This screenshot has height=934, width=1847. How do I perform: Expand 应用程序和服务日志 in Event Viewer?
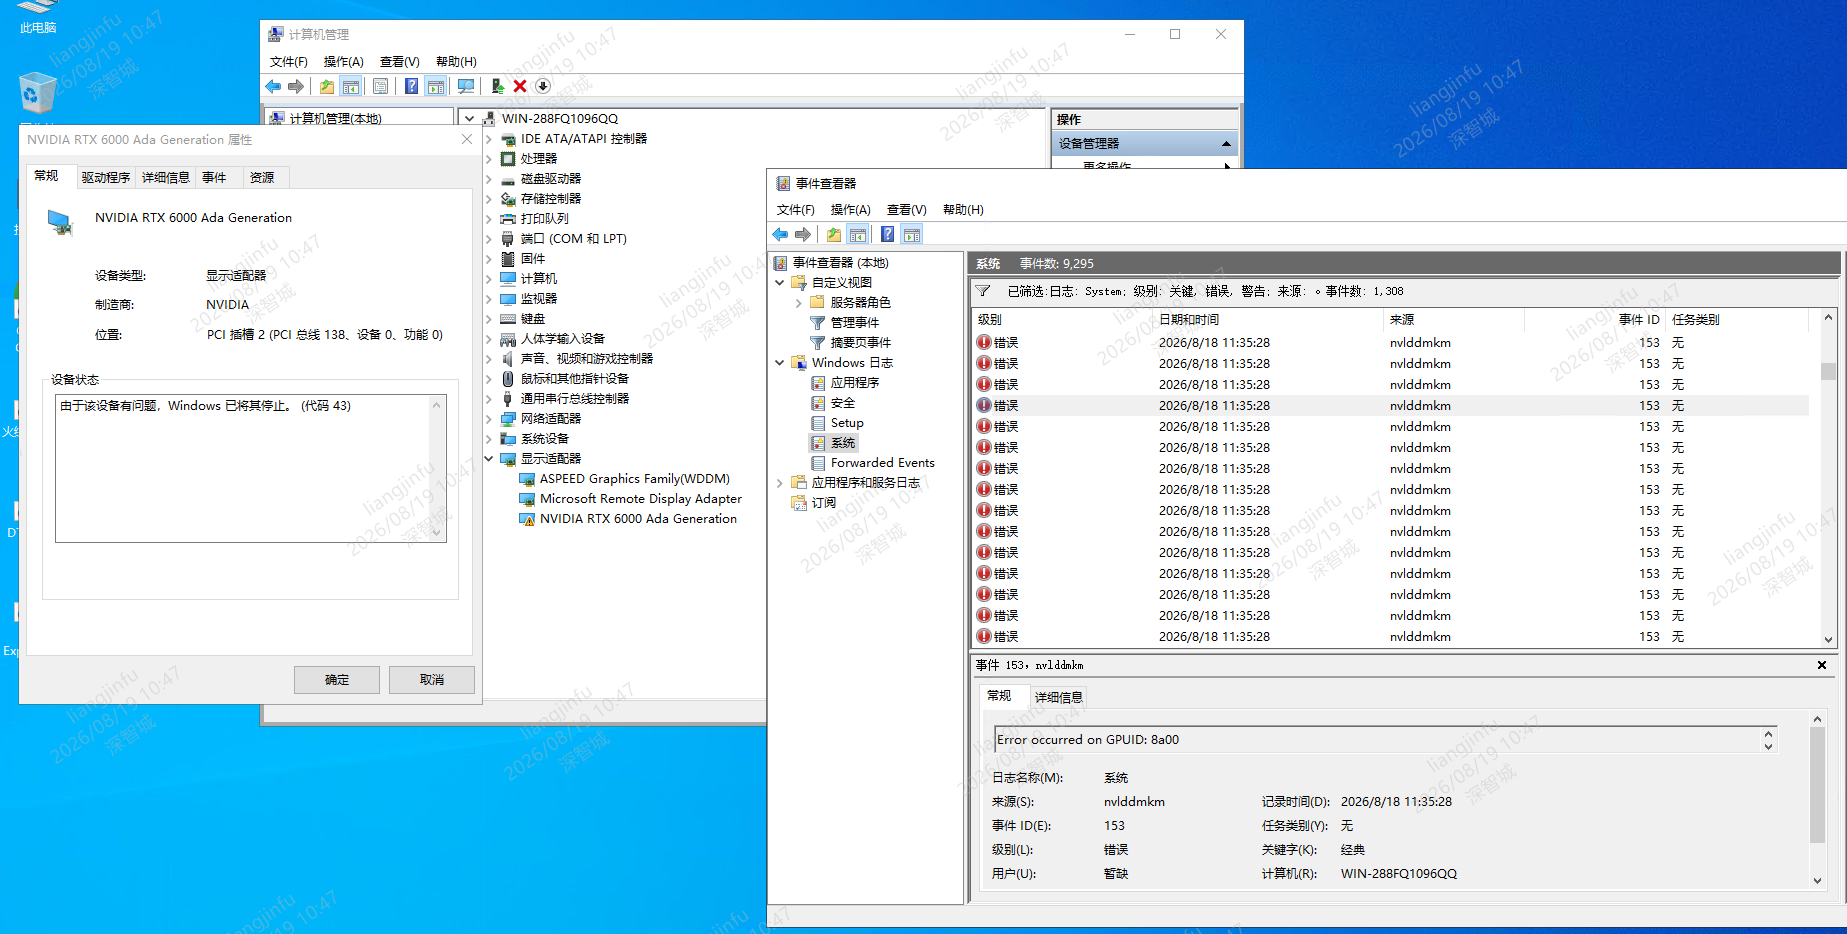(780, 483)
